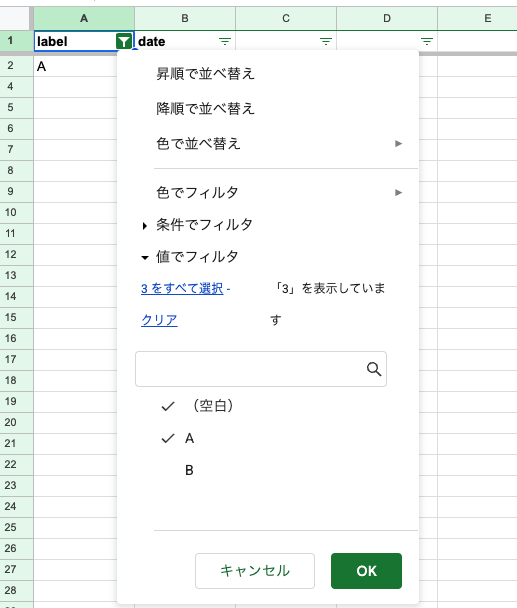The width and height of the screenshot is (517, 608).
Task: Open the 色で並べ替え submenu
Action: click(x=279, y=143)
